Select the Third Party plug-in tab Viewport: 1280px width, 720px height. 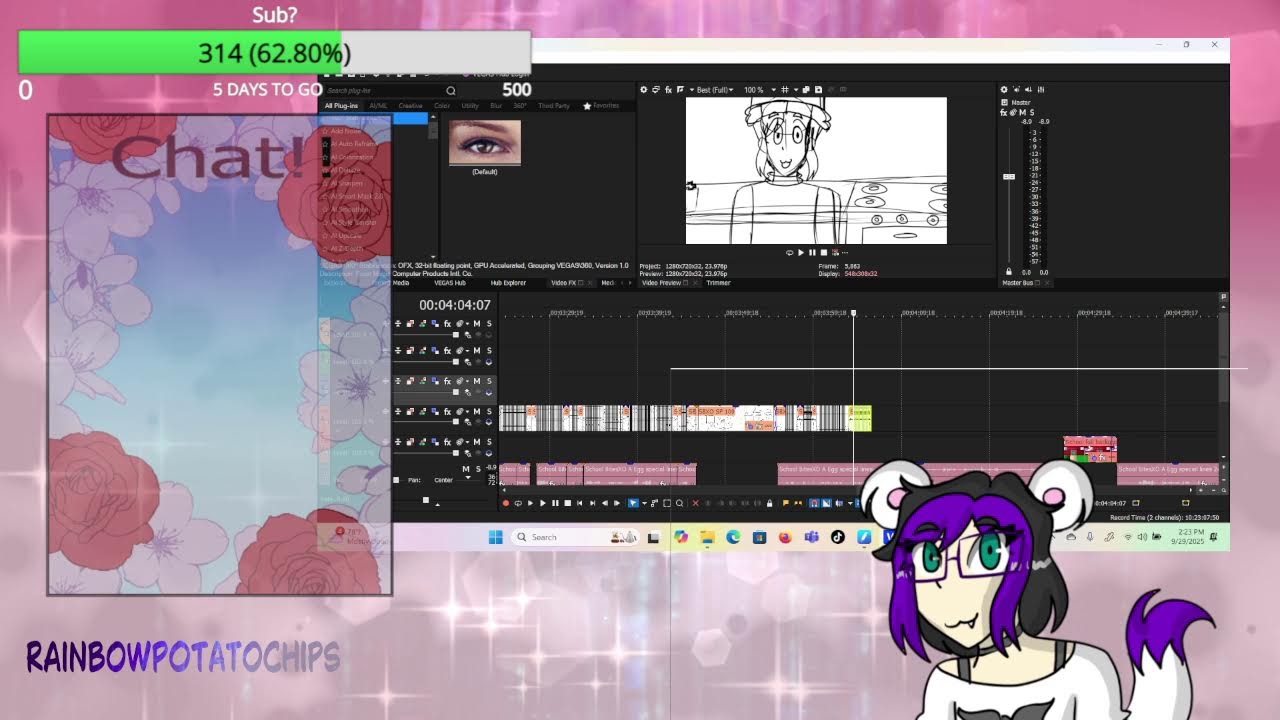553,106
